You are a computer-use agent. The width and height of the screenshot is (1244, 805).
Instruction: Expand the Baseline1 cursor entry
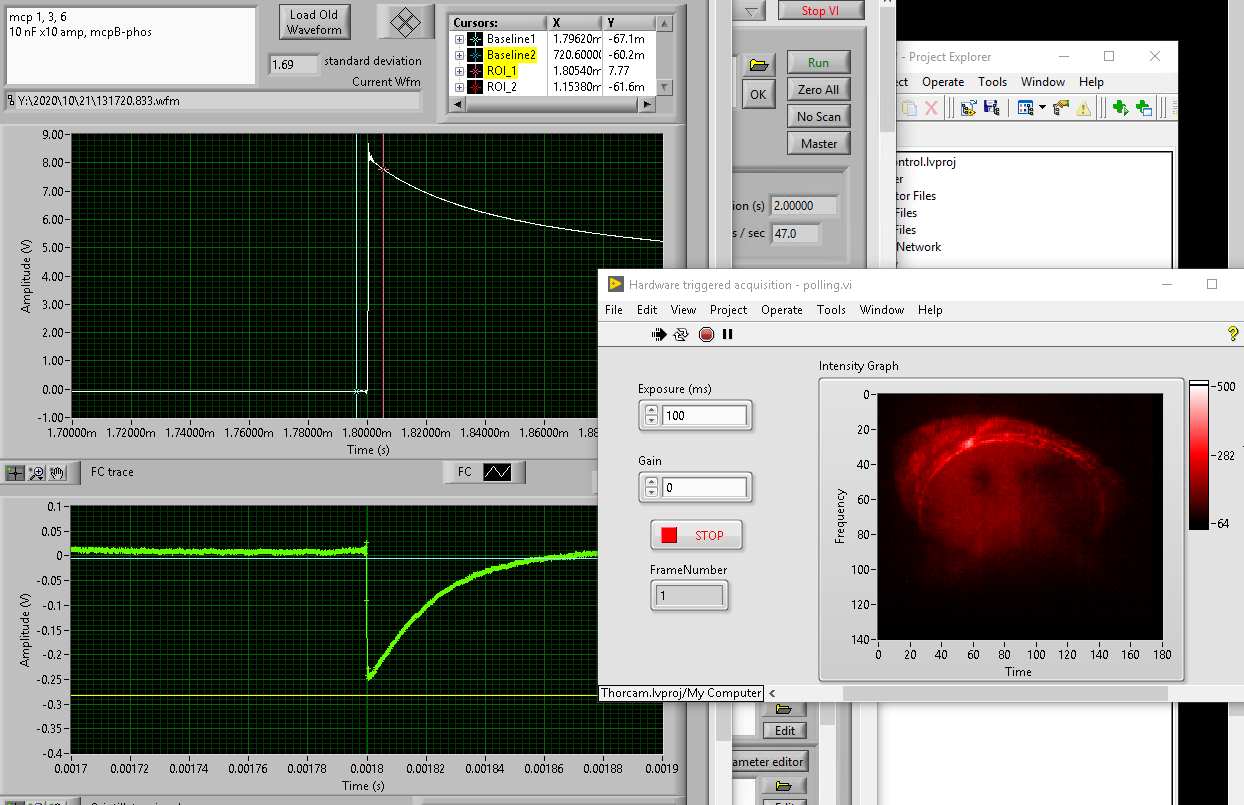pyautogui.click(x=459, y=39)
